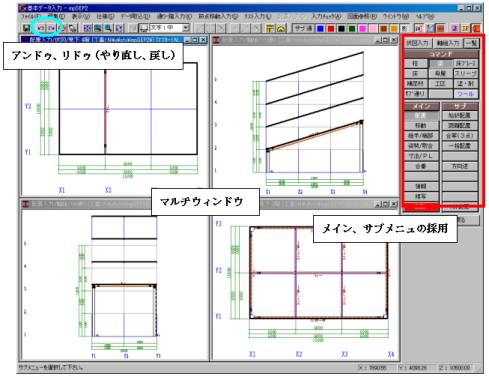
Task: Choose 距離配置 in the サブ menu
Action: click(x=460, y=126)
